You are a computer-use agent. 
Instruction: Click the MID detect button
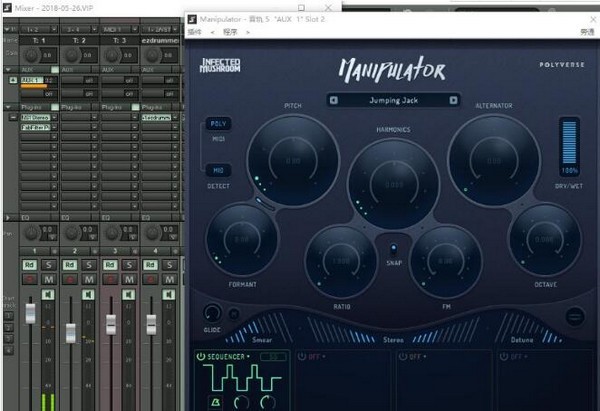pos(218,170)
